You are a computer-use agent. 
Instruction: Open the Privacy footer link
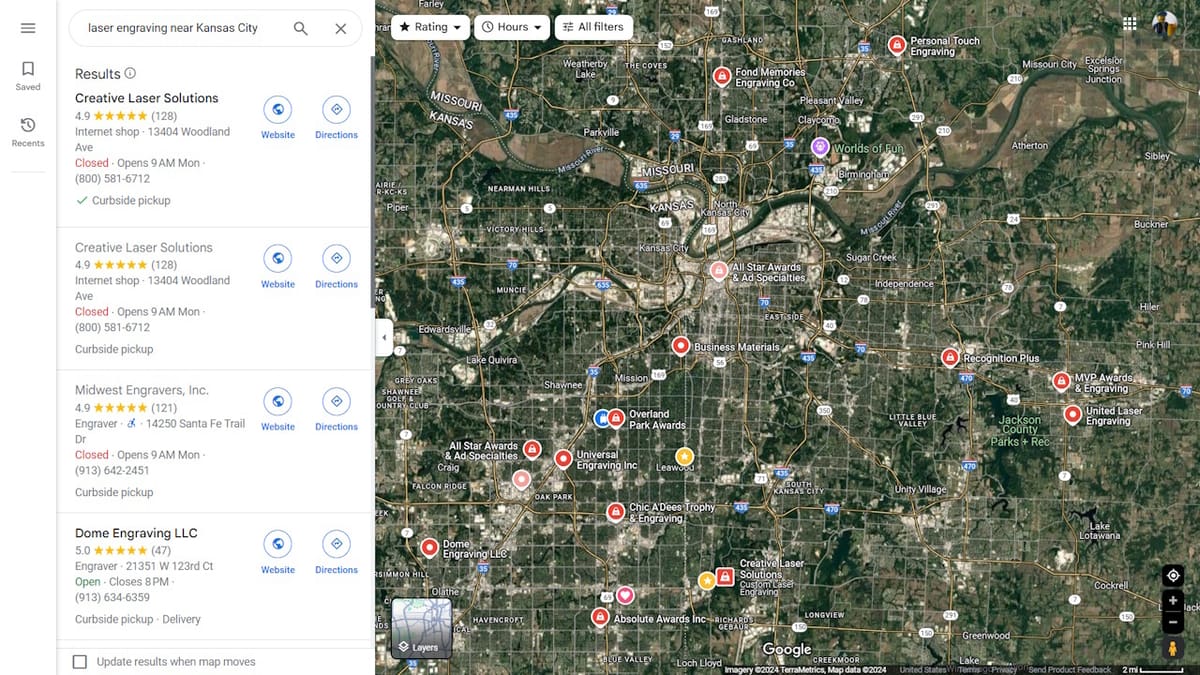tap(1004, 670)
